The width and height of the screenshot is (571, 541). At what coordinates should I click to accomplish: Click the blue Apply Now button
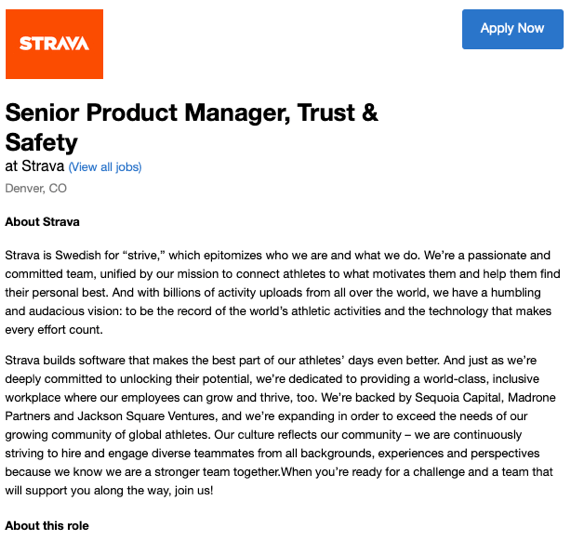coord(512,29)
